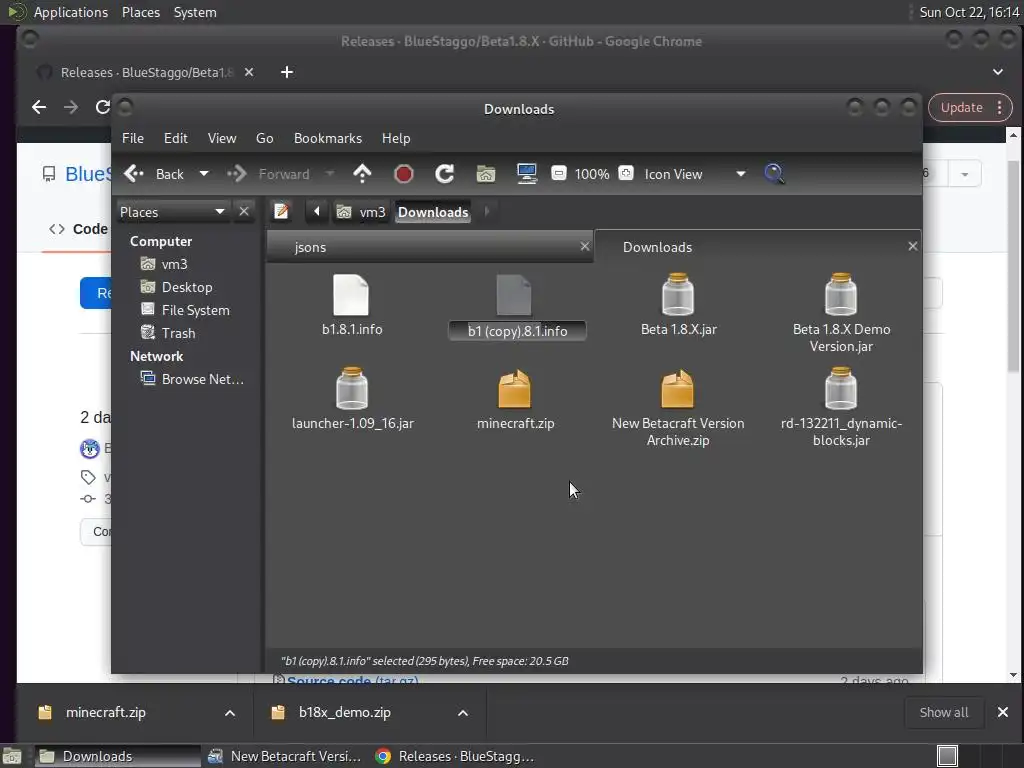
Task: Select the minecraft.zip archive icon
Action: [x=515, y=389]
